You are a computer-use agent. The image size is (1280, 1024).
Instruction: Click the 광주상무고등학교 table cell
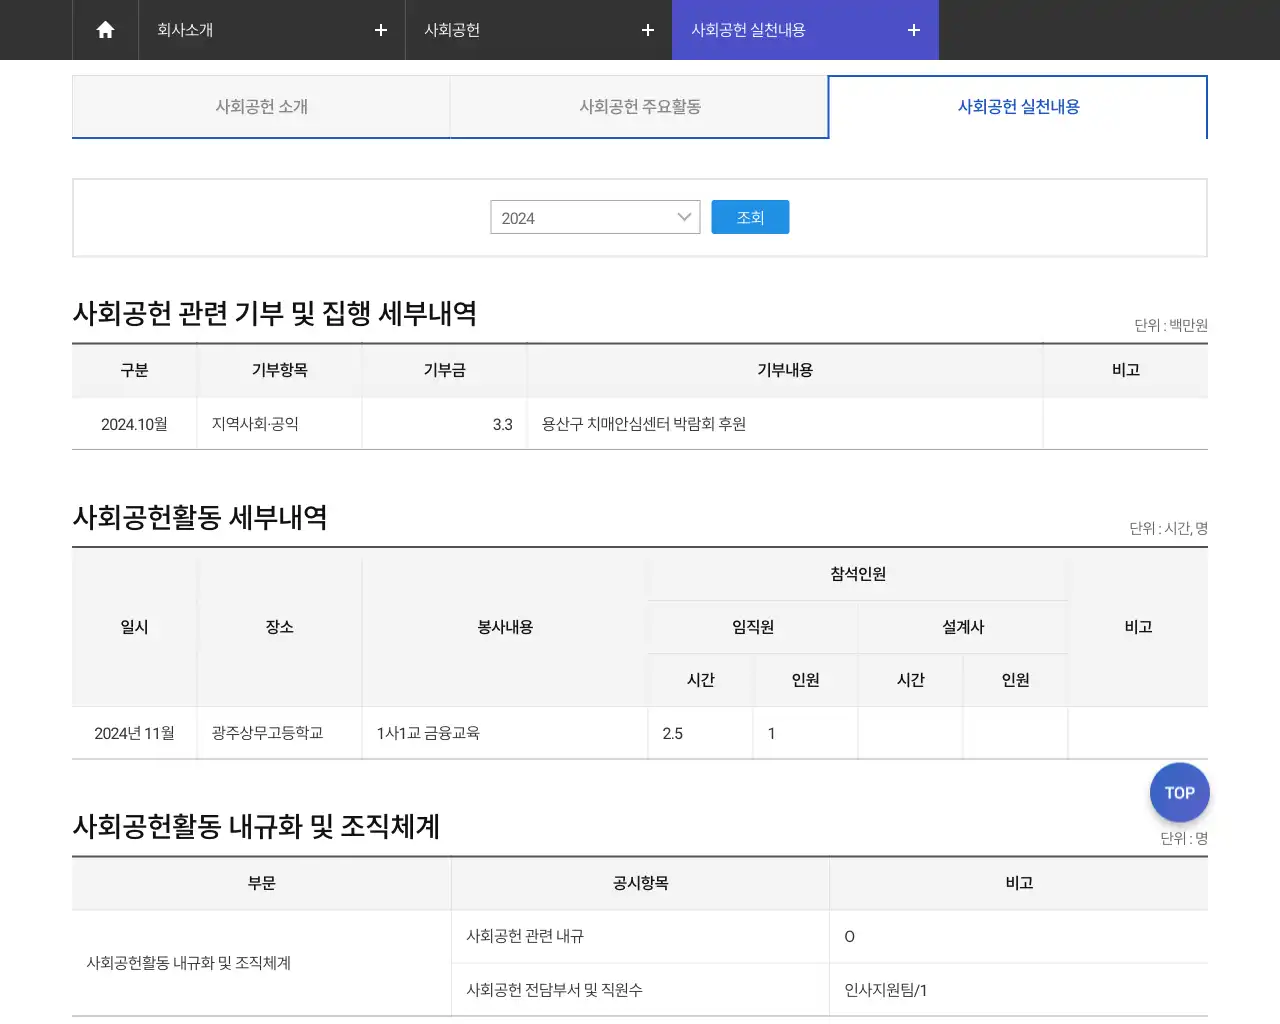tap(279, 733)
